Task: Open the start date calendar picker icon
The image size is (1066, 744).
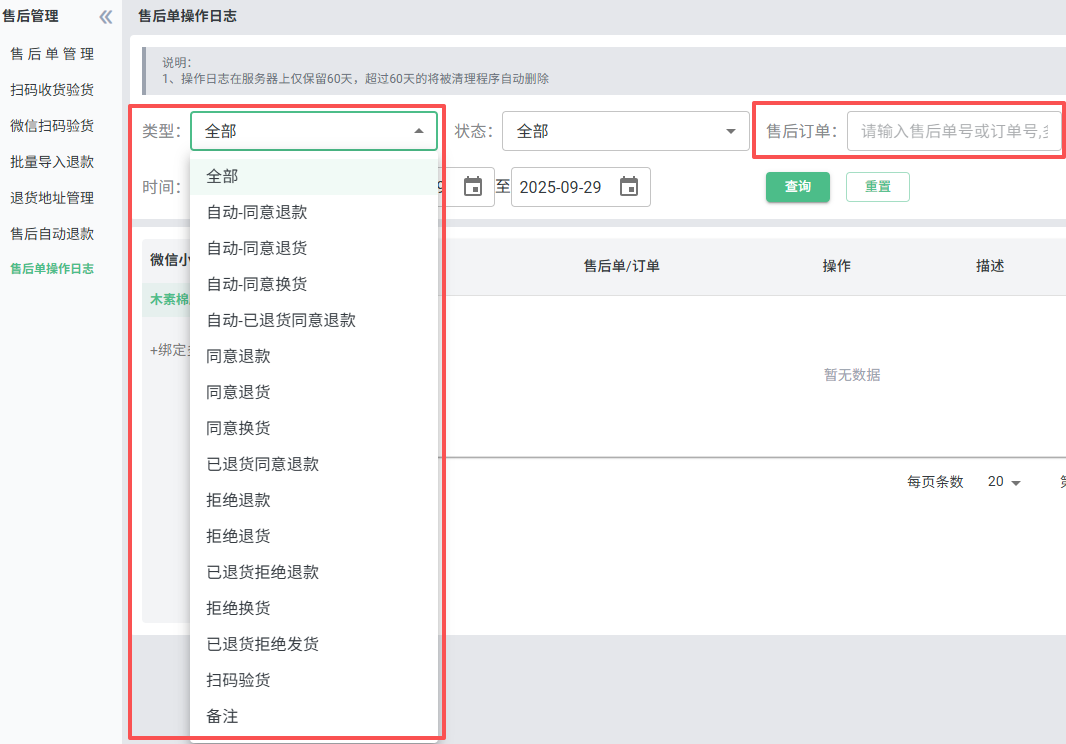Action: point(473,187)
